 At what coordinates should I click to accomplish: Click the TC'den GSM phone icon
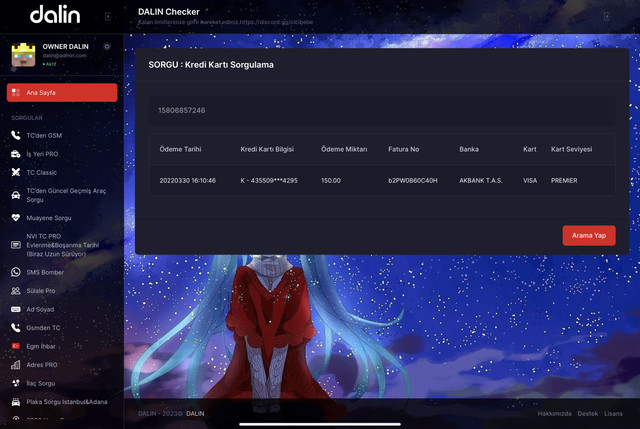[x=15, y=136]
